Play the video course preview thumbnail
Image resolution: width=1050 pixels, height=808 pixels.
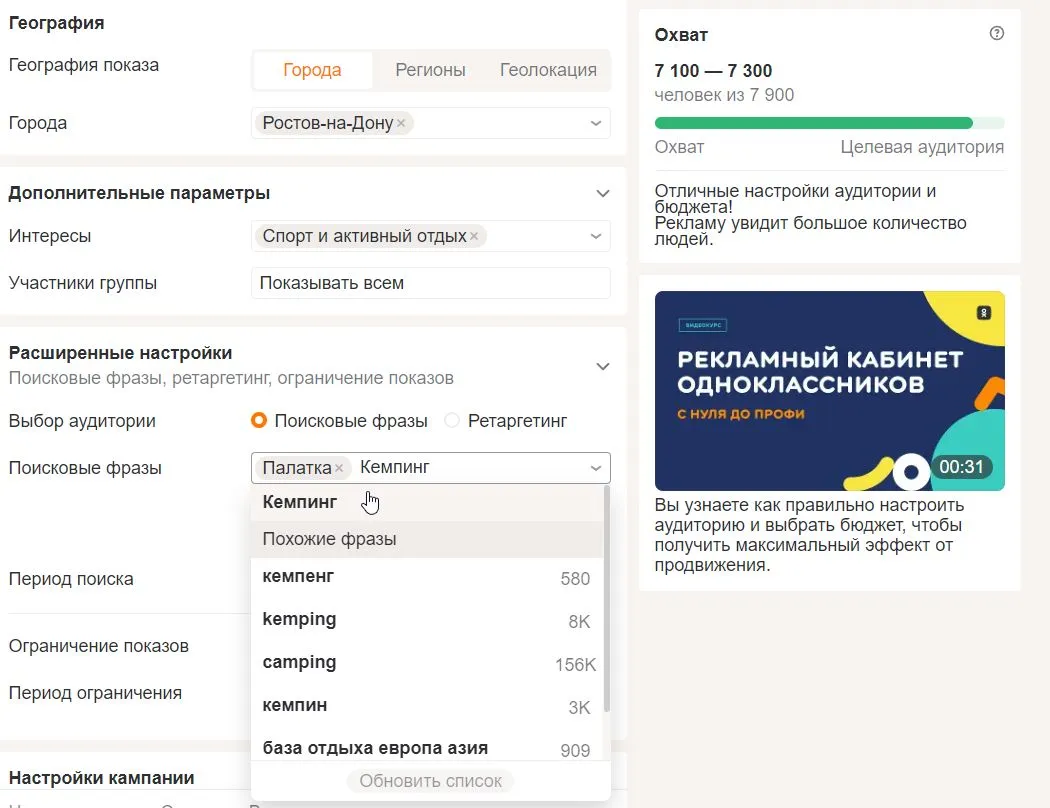pyautogui.click(x=829, y=390)
